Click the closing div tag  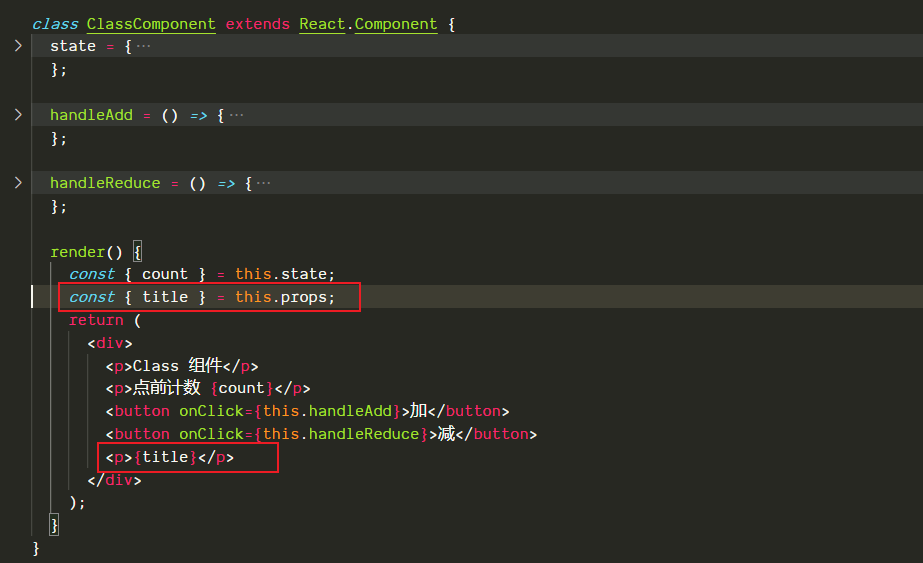point(114,480)
